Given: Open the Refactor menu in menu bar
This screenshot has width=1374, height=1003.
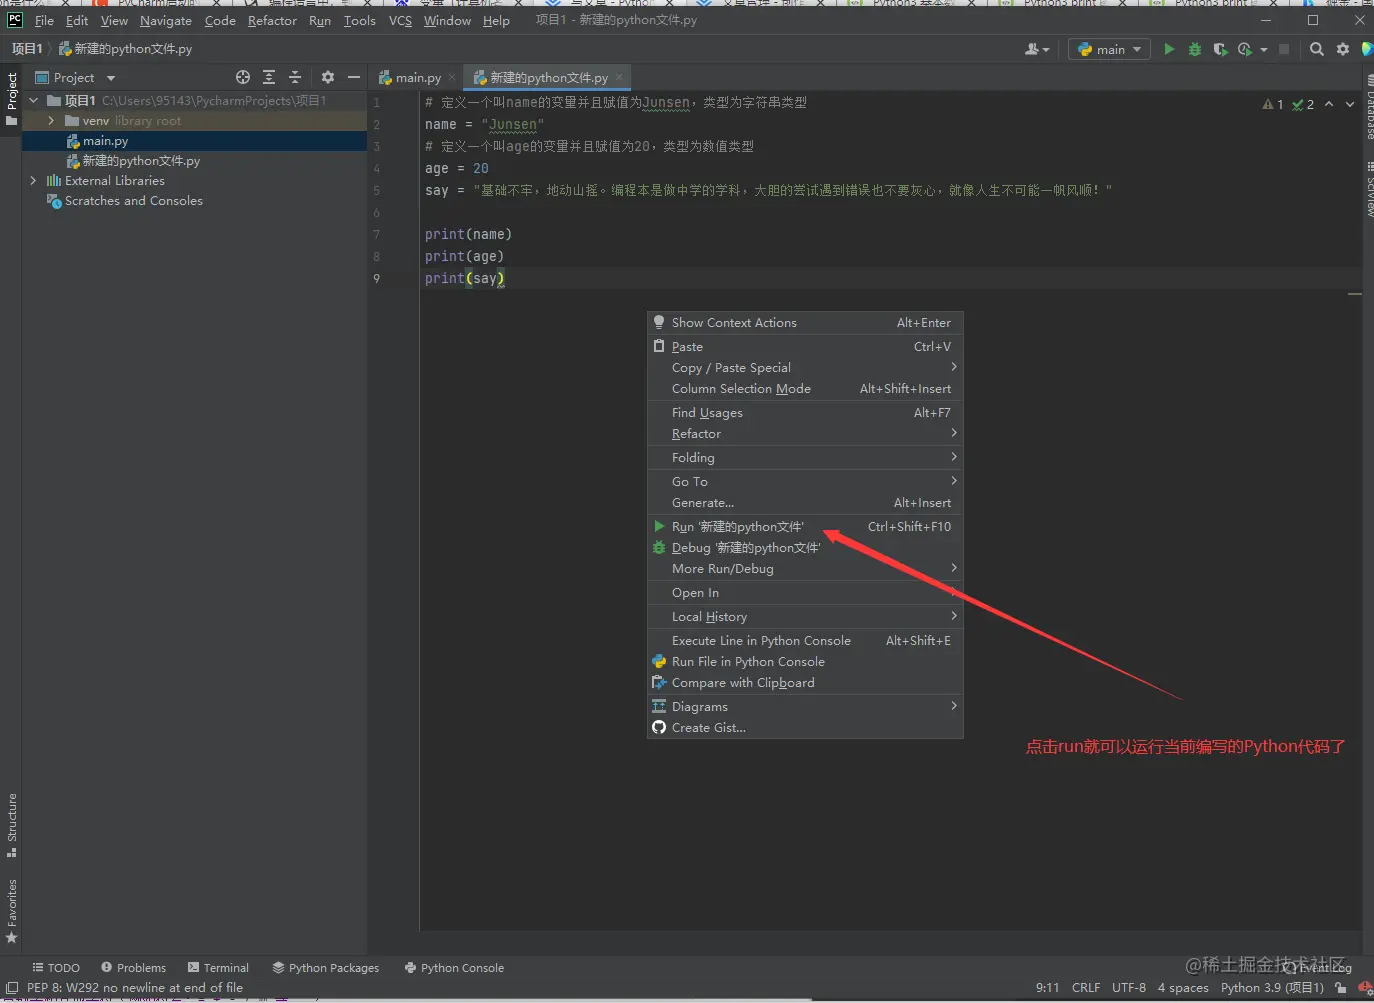Looking at the screenshot, I should pos(272,20).
